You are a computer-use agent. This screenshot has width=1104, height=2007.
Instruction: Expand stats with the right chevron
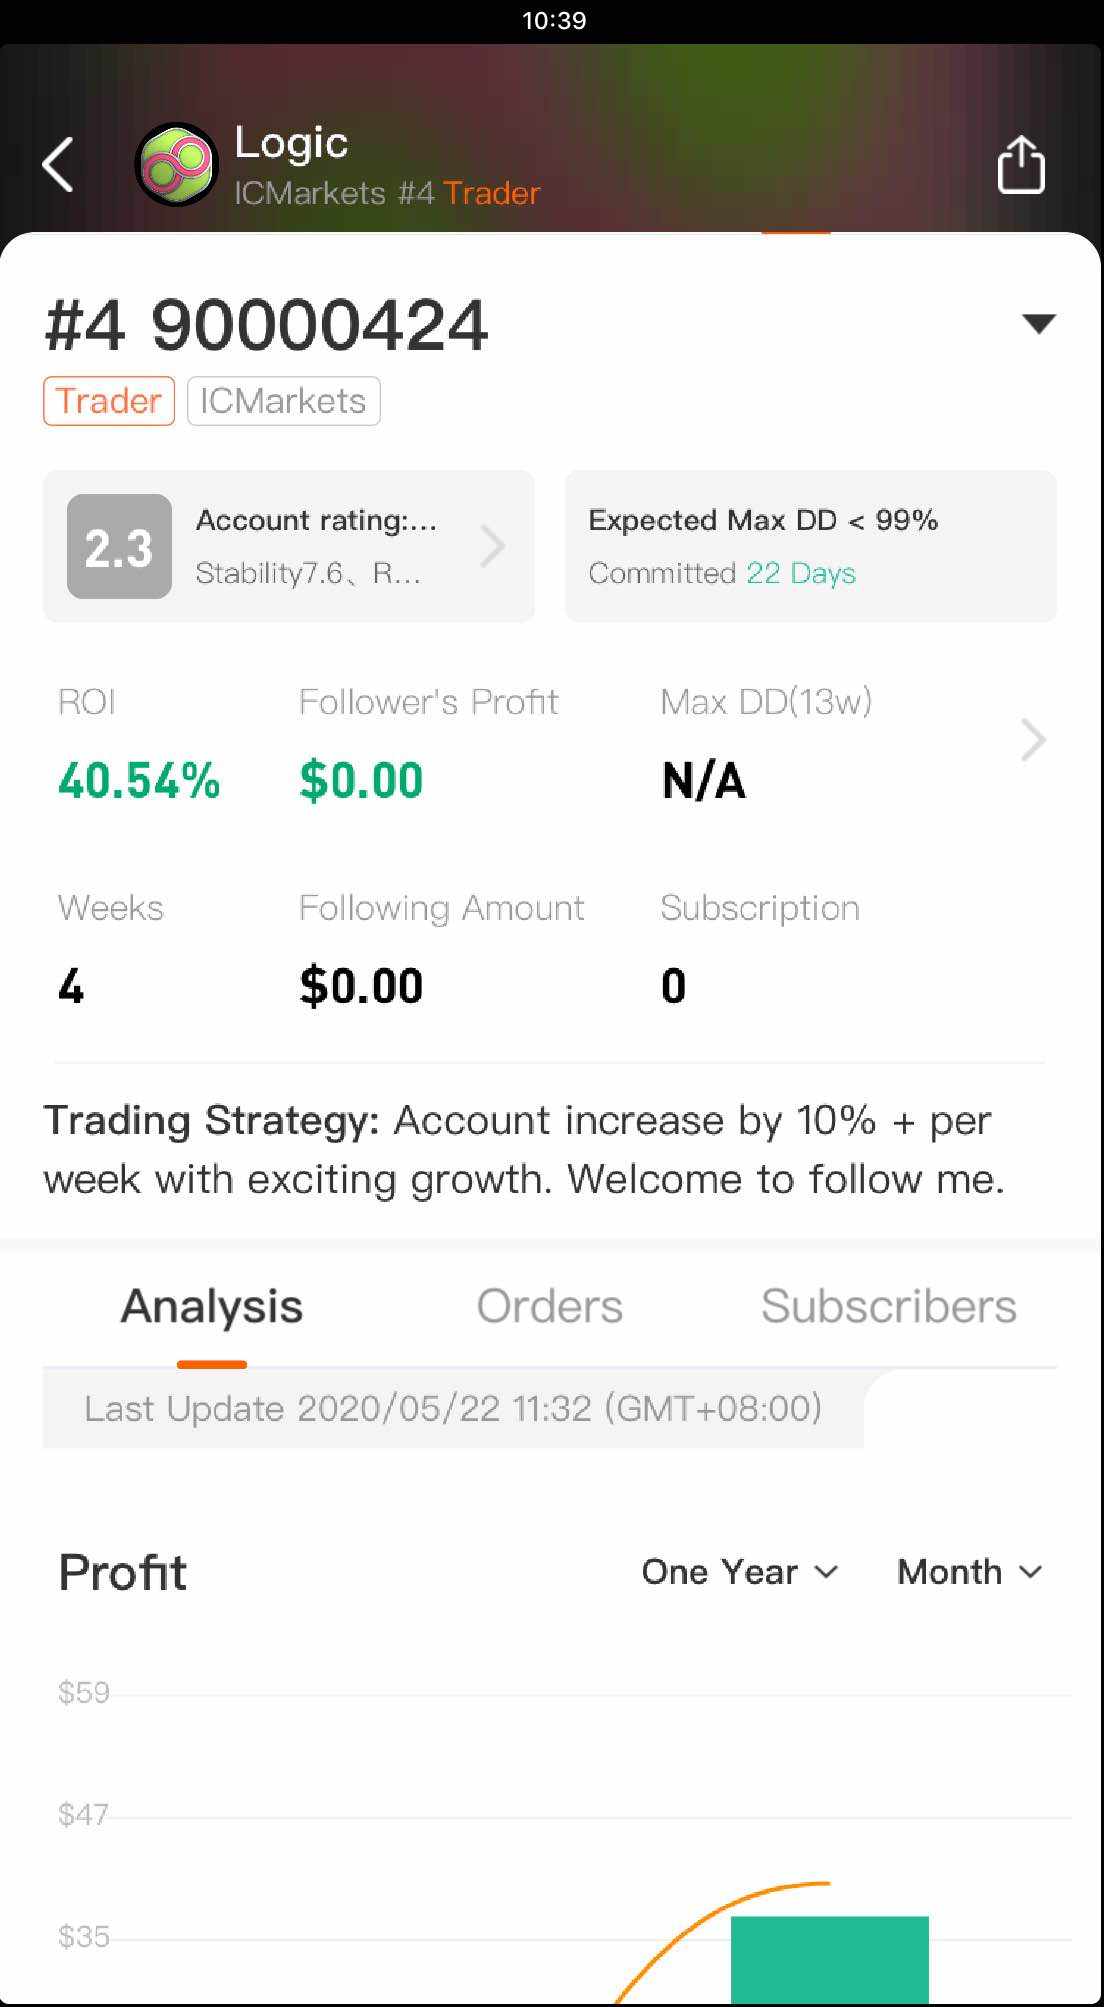pos(1033,740)
